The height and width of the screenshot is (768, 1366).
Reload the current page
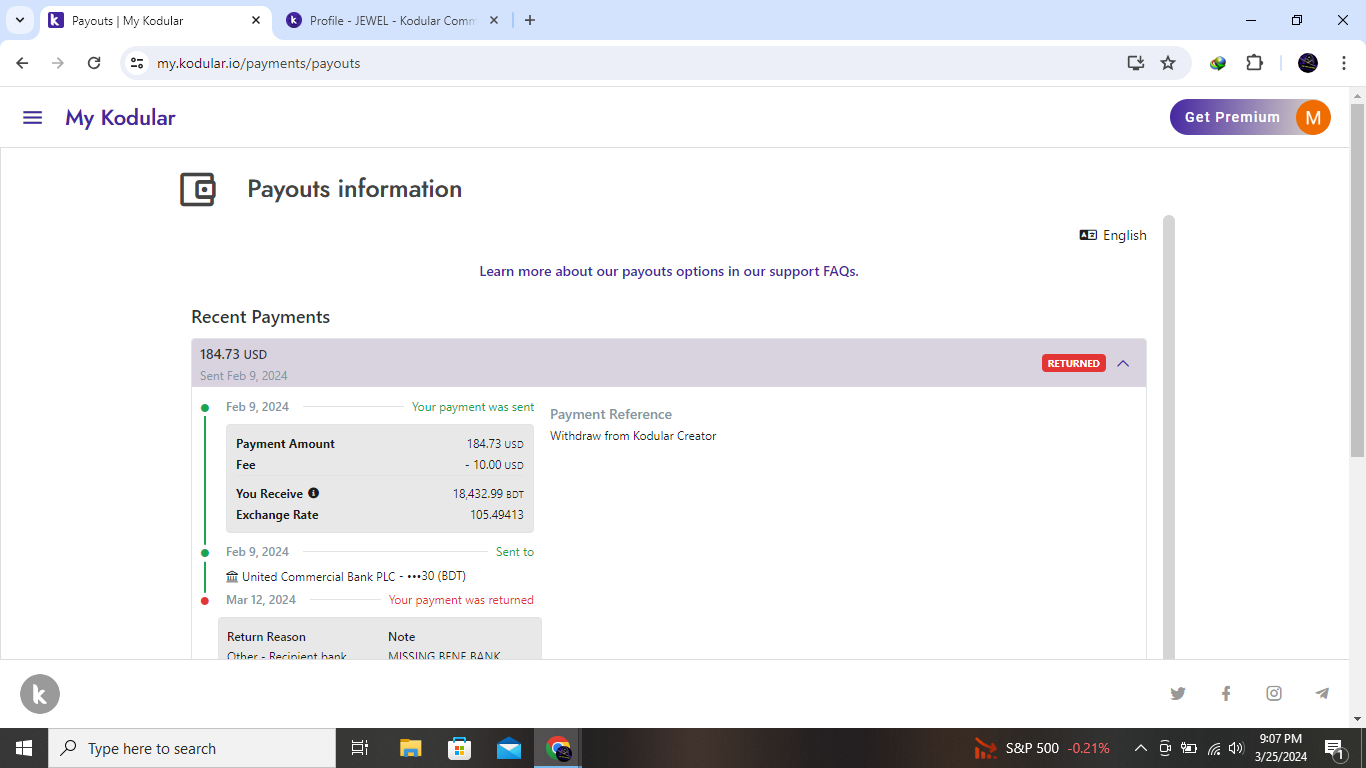point(94,63)
